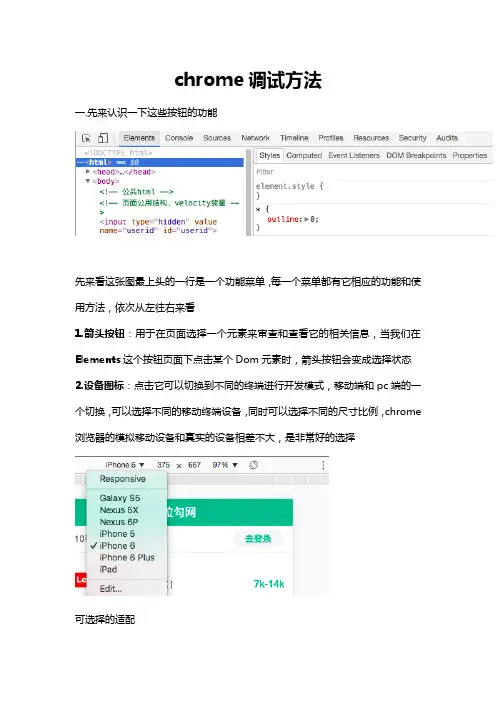Collapse the body element node
This screenshot has height=702, width=496.
[x=88, y=181]
